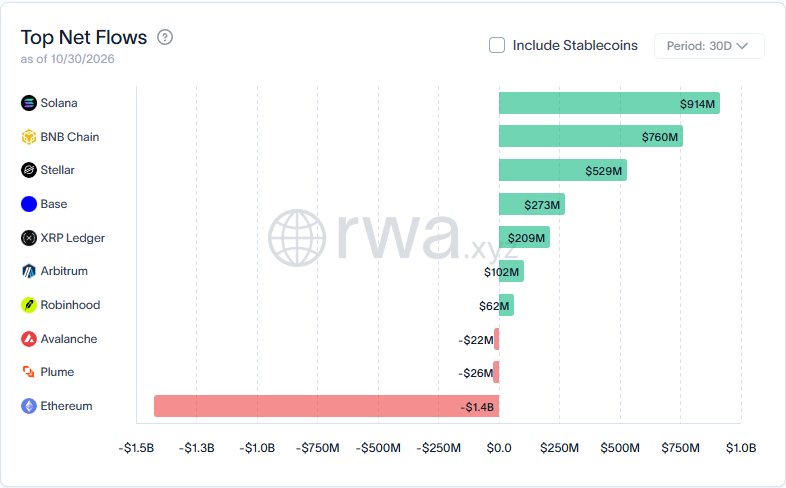786x488 pixels.
Task: Open the Period: 30D dropdown
Action: tap(709, 46)
